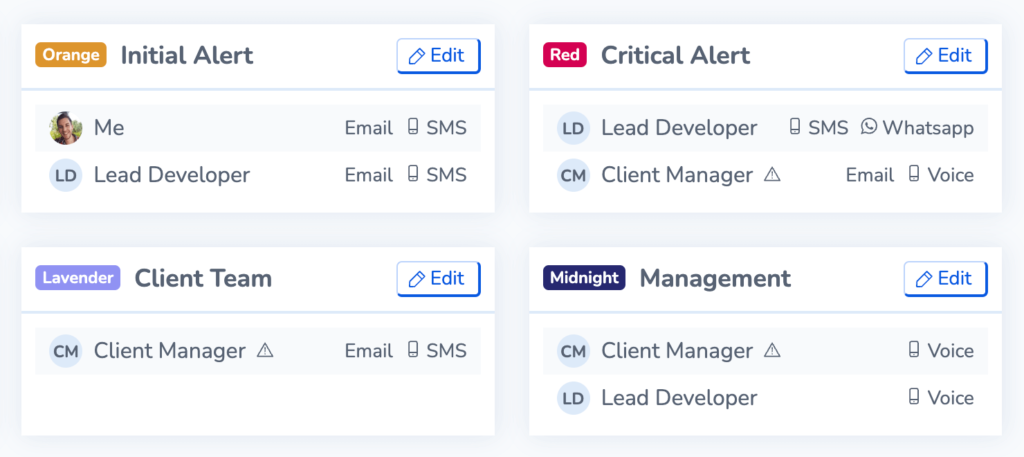Click the profile photo next to Me
This screenshot has width=1024, height=457.
tap(65, 128)
